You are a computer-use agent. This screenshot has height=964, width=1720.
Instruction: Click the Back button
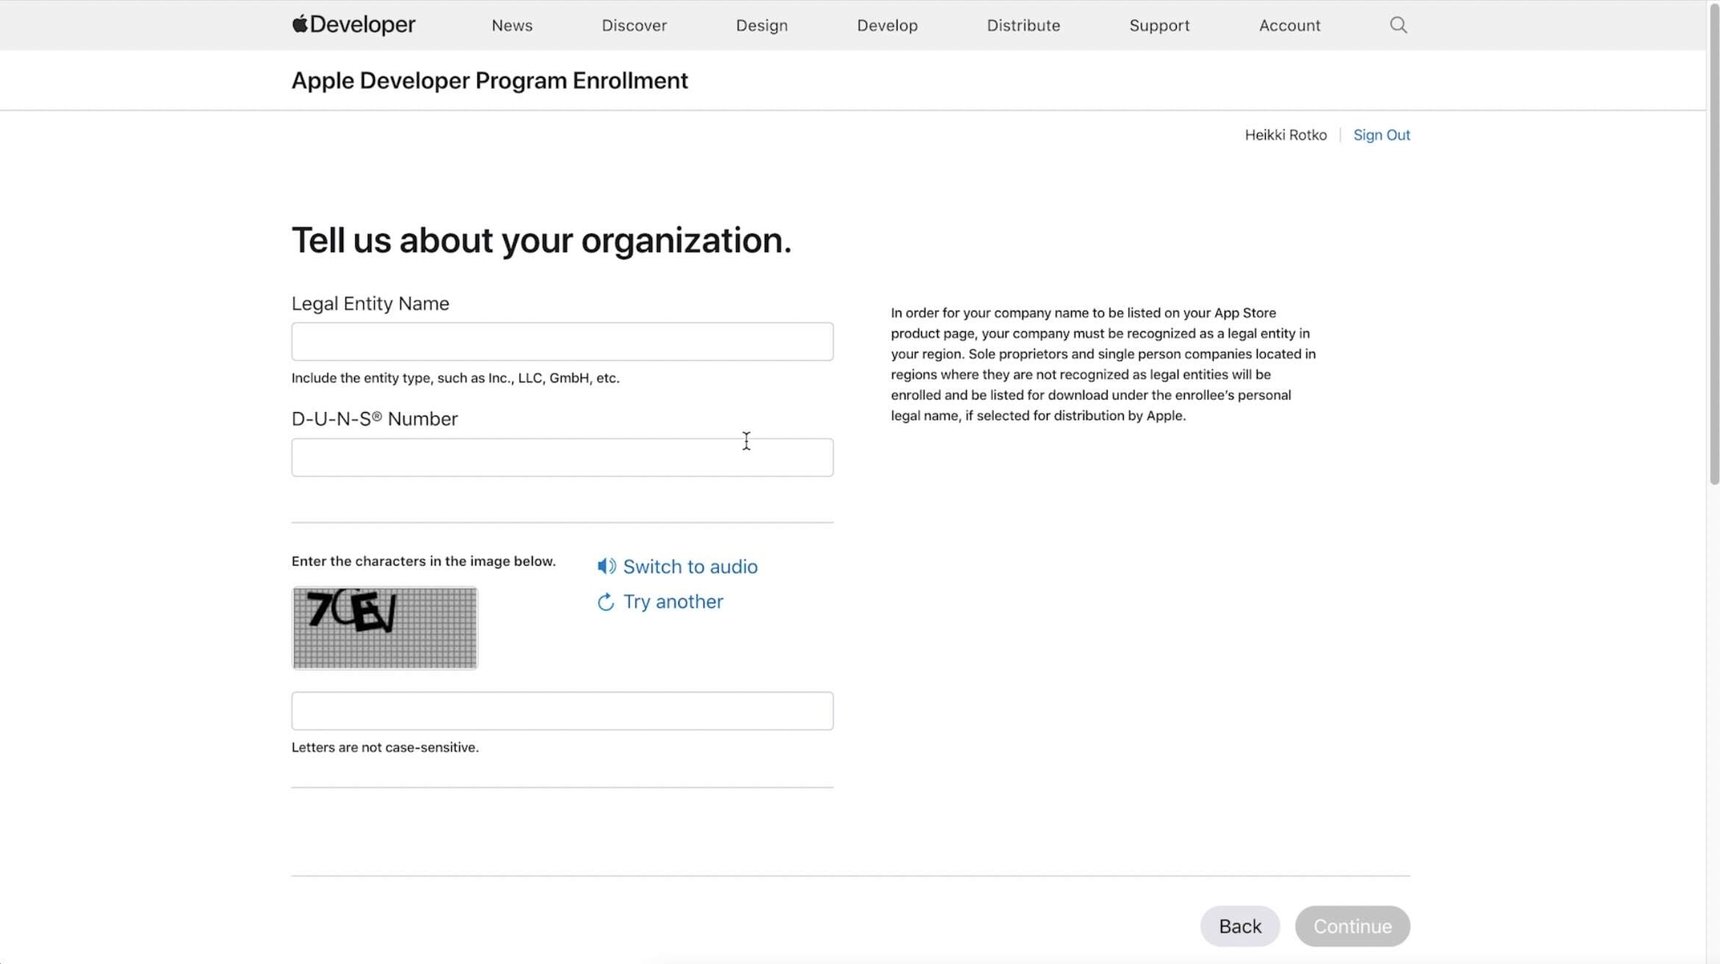pyautogui.click(x=1239, y=925)
